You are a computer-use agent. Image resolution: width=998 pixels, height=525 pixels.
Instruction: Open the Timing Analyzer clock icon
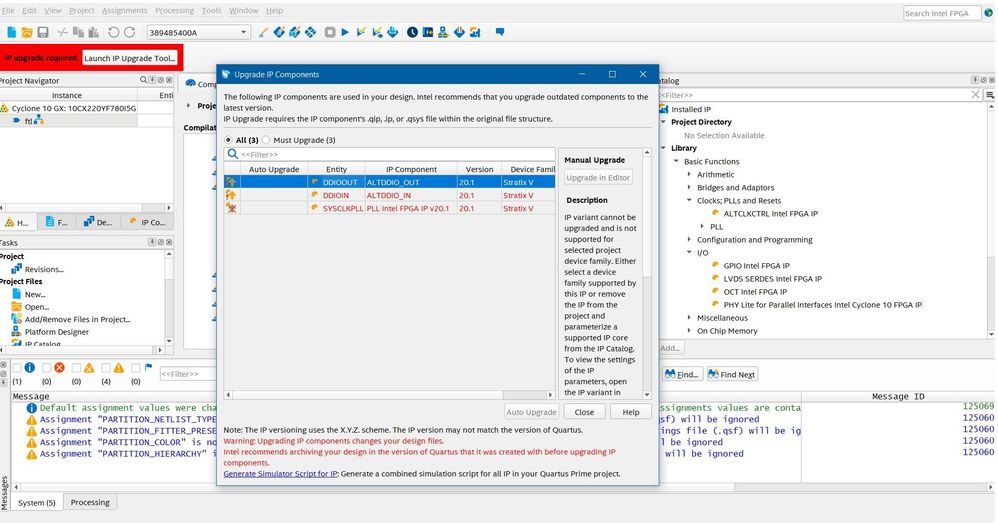point(412,33)
